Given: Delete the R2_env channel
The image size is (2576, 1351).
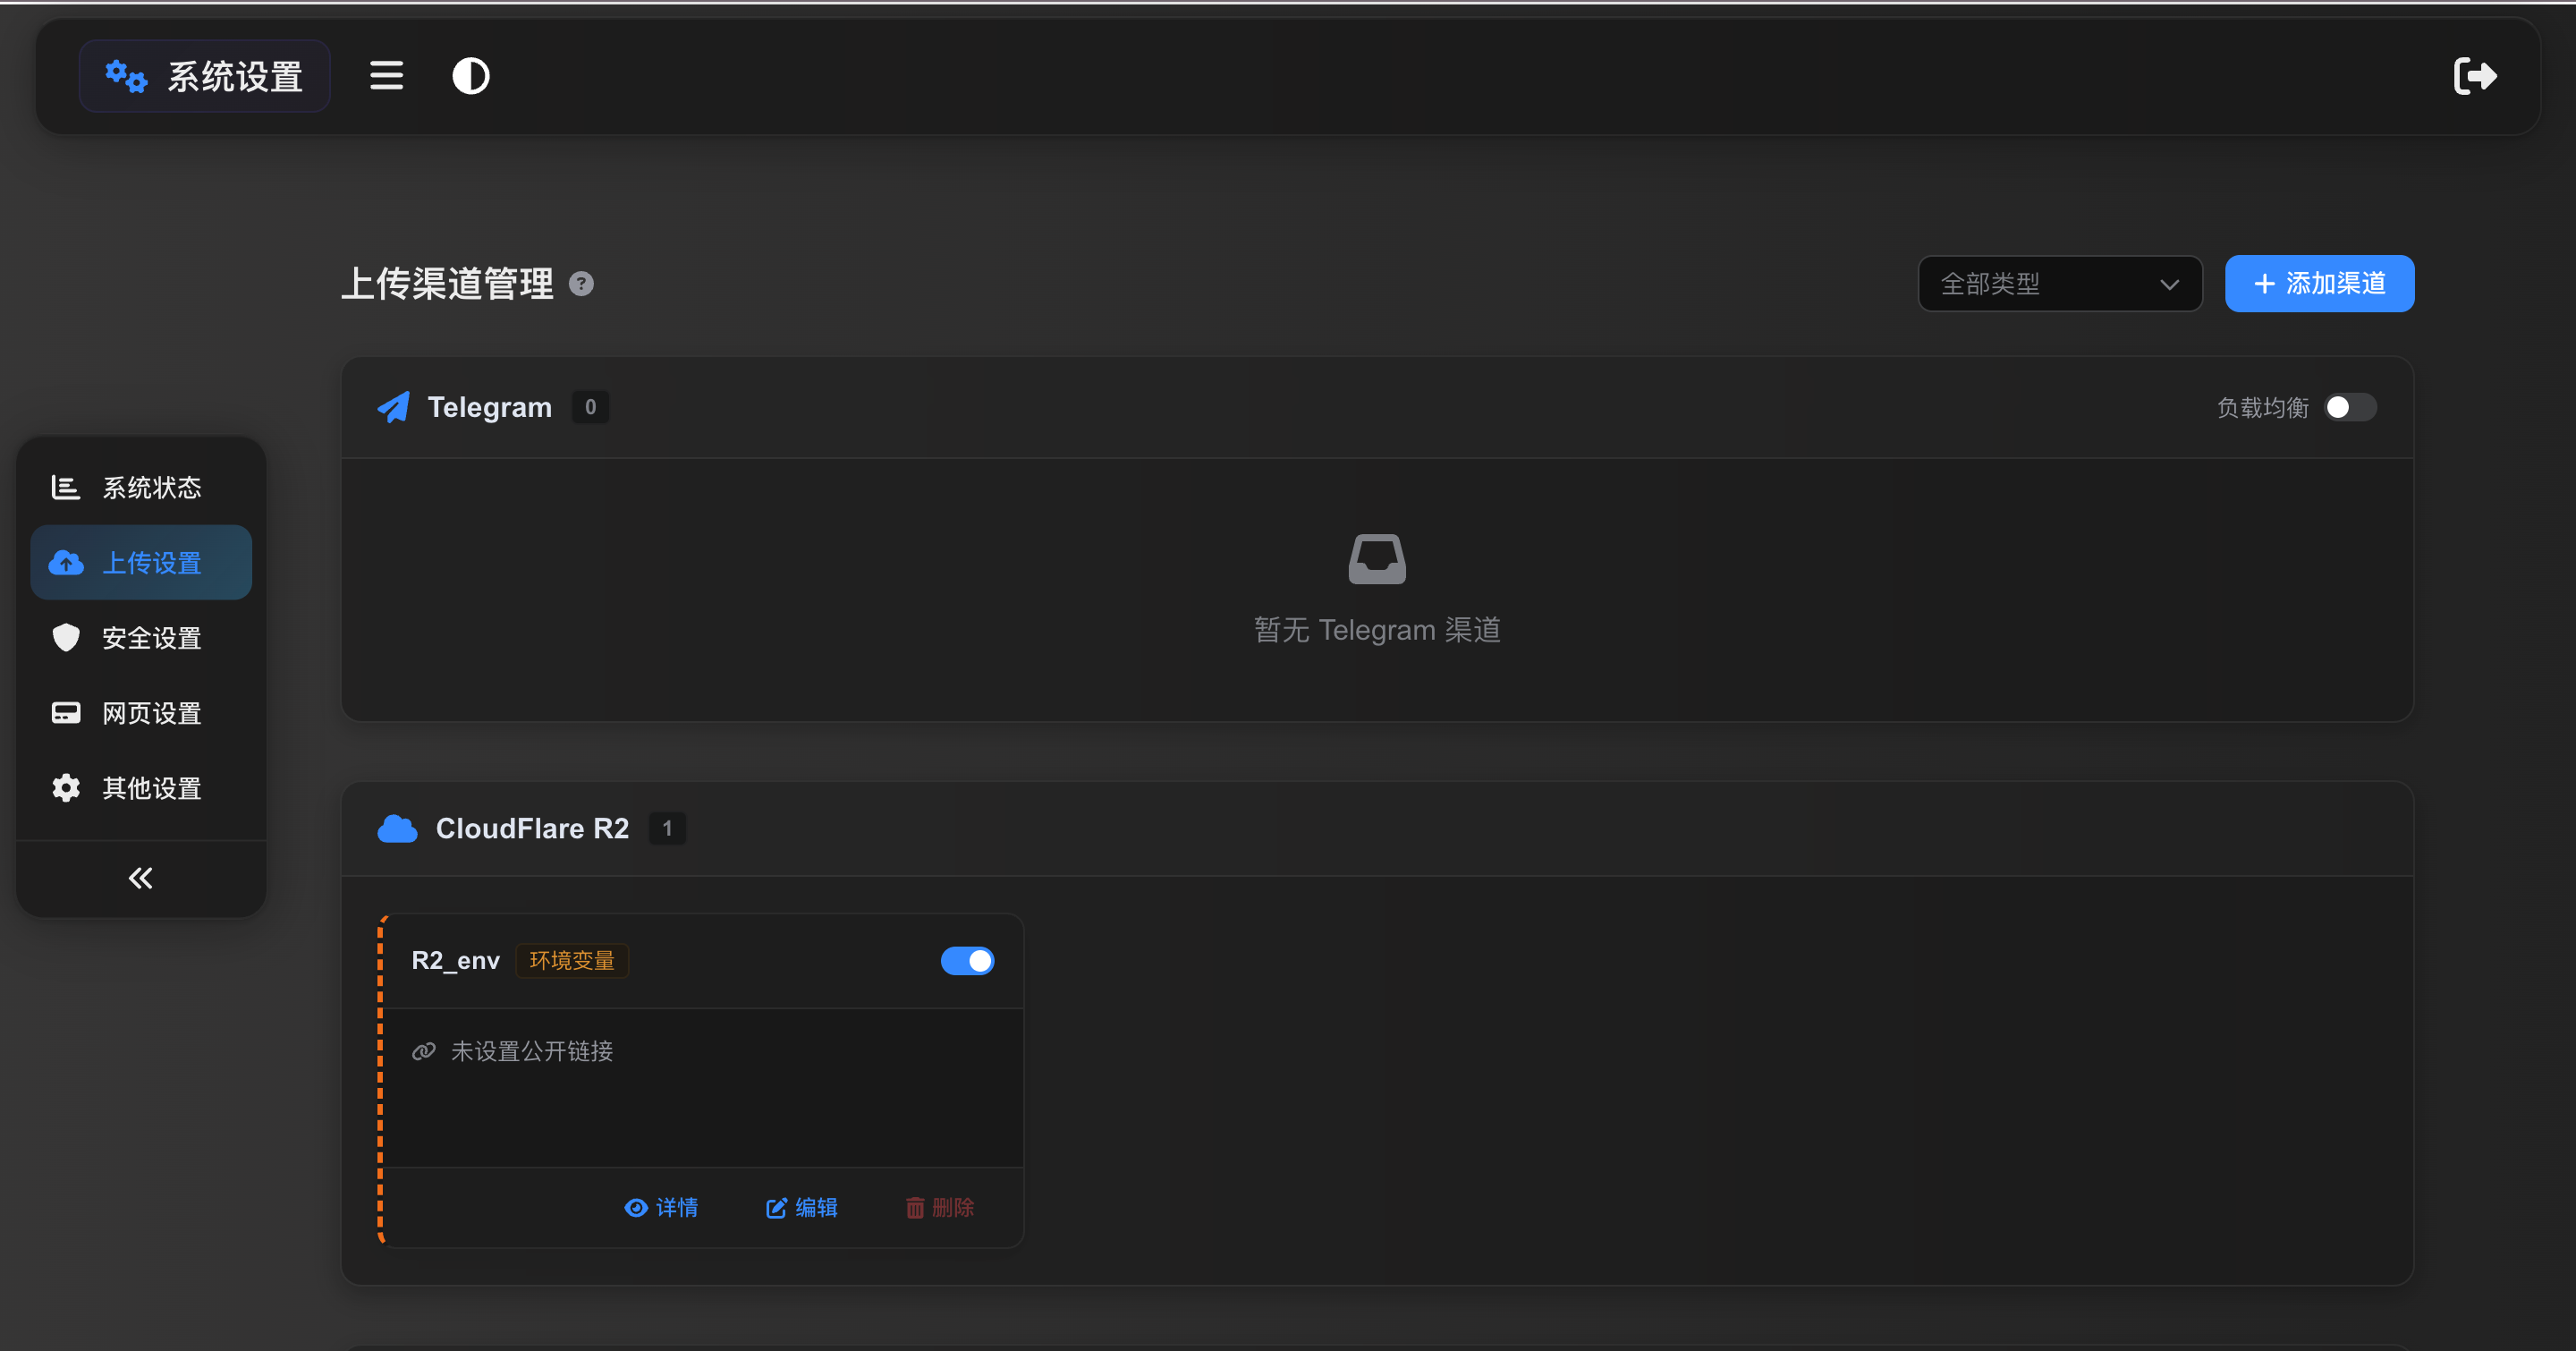Looking at the screenshot, I should [x=939, y=1208].
